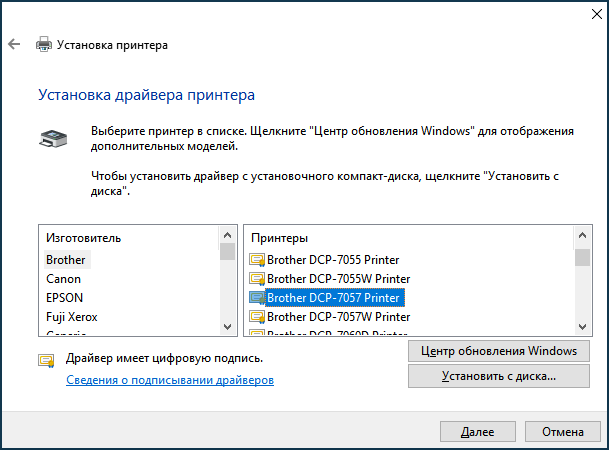Click the certificate icon next to Brother DCP-7055W Printer

click(x=257, y=279)
